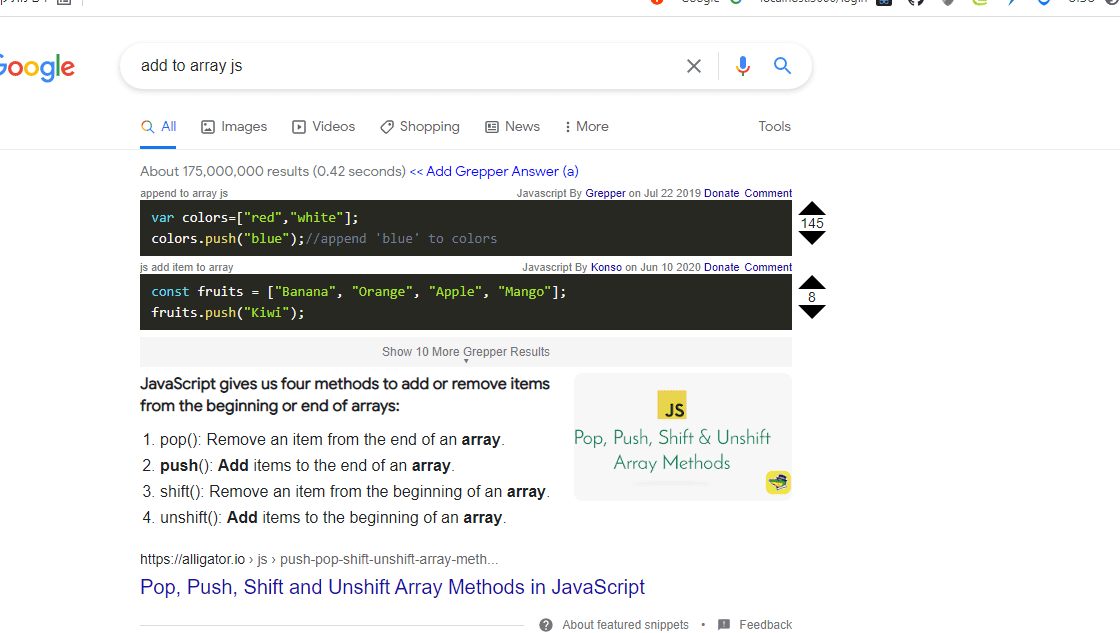Upvote the Konso answer scored 8
Viewport: 1120px width, 633px height.
pos(811,282)
